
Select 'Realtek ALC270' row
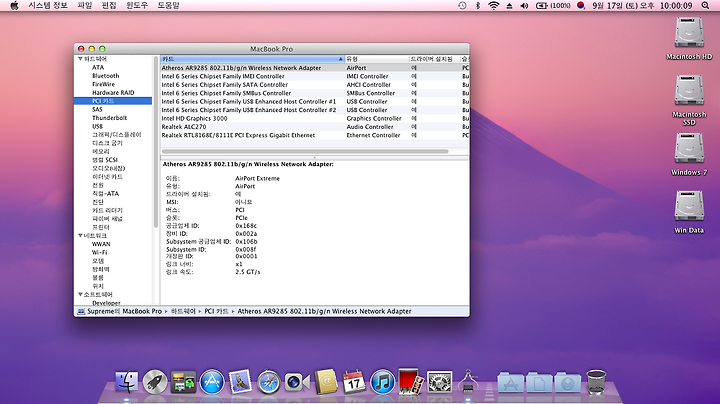[x=315, y=127]
